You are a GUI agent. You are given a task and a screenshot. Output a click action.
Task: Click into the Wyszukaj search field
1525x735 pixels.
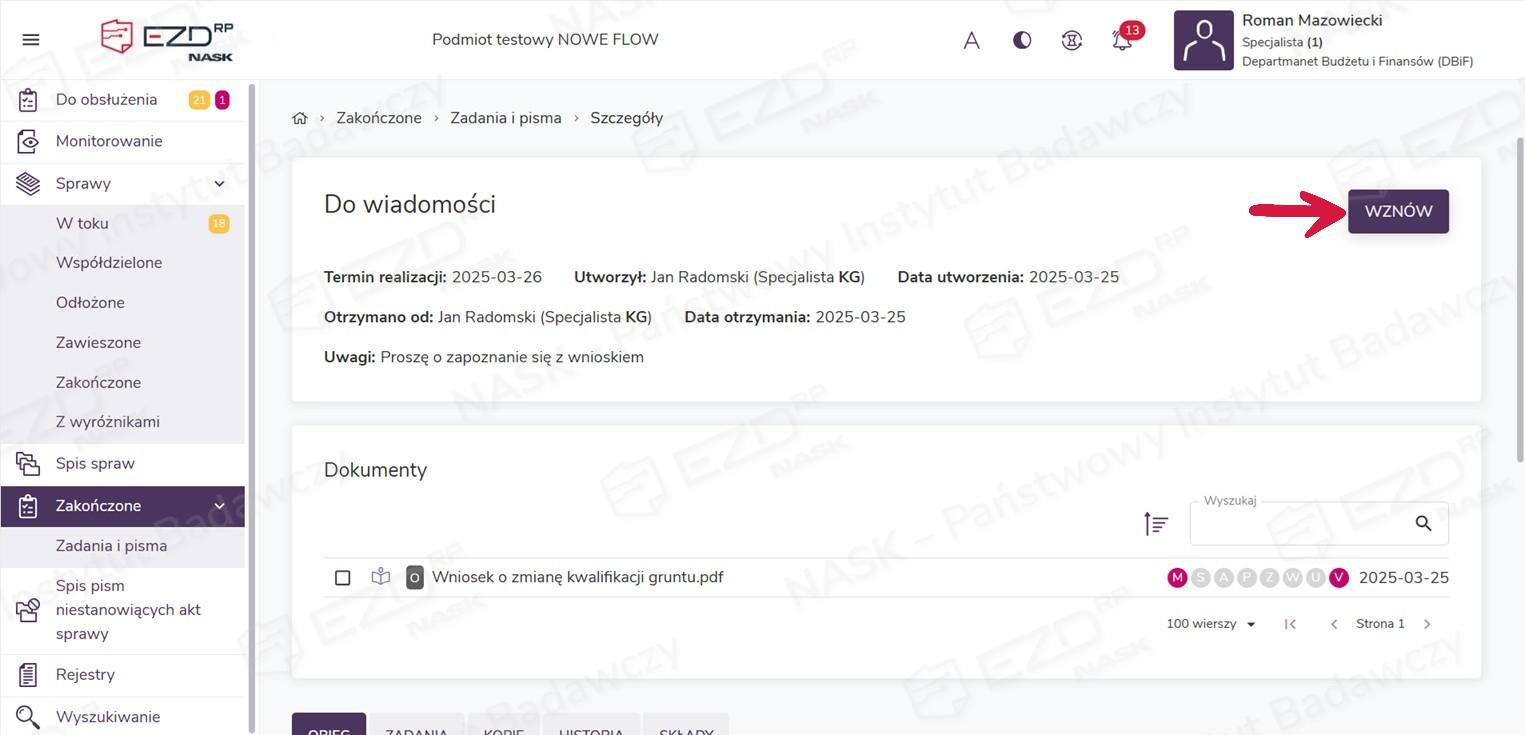(x=1300, y=524)
